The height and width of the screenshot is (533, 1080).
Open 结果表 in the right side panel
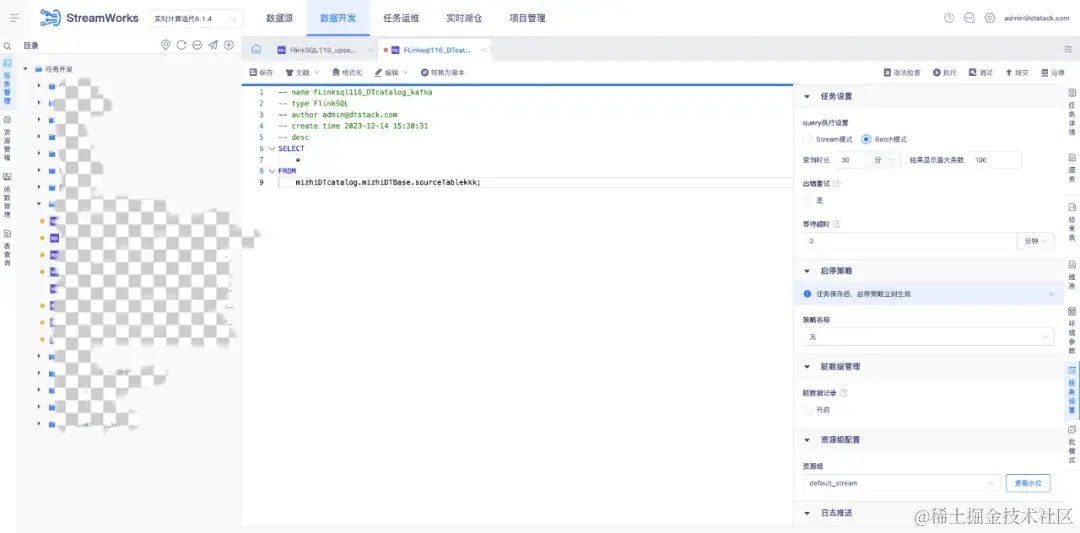coord(1072,221)
